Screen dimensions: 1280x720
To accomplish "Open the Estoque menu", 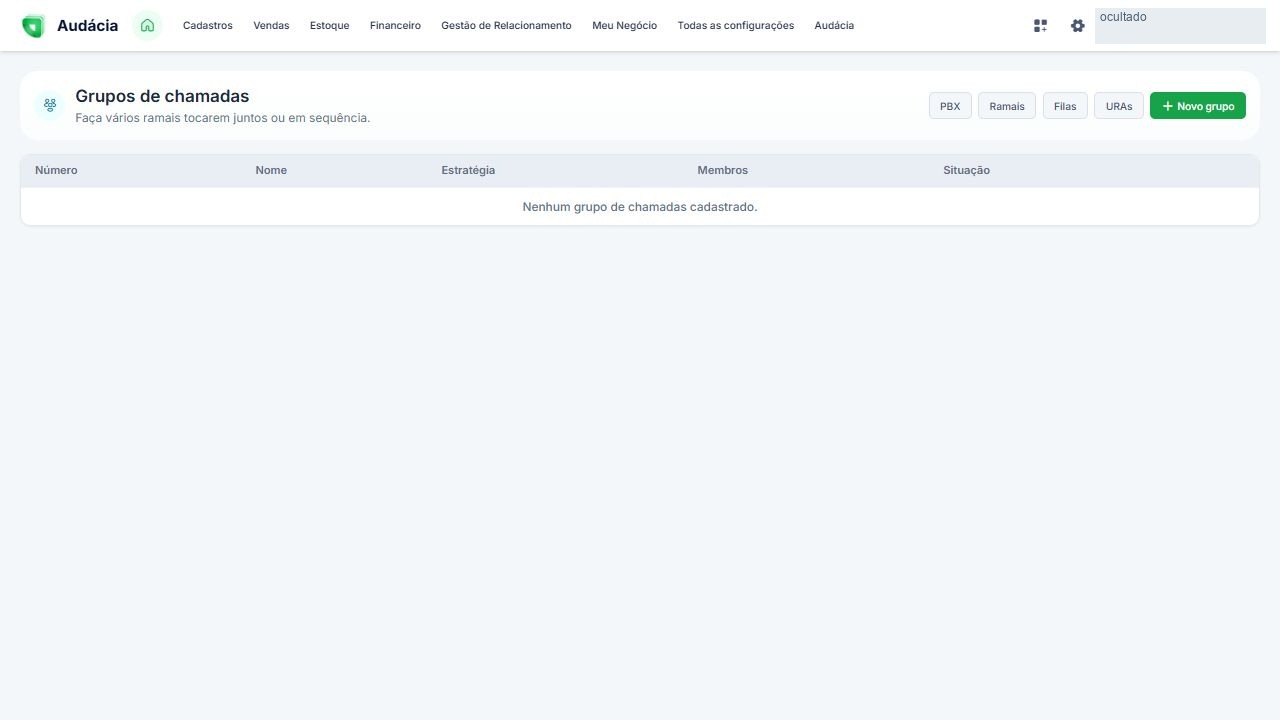I will click(330, 26).
